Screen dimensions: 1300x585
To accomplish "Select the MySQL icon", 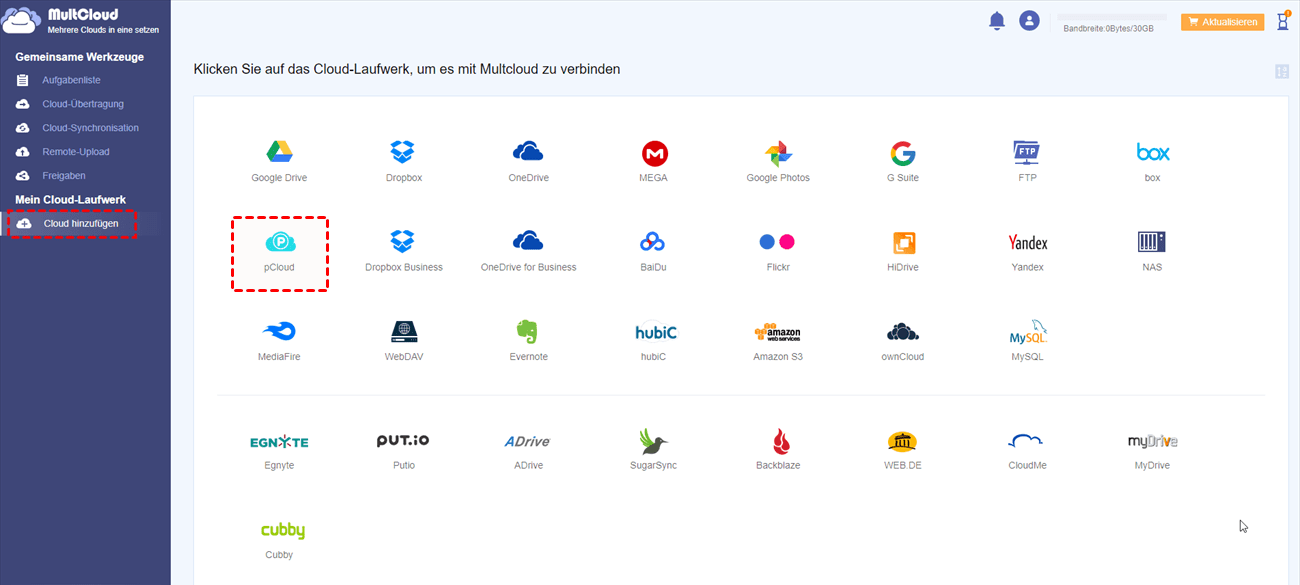I will [1028, 332].
